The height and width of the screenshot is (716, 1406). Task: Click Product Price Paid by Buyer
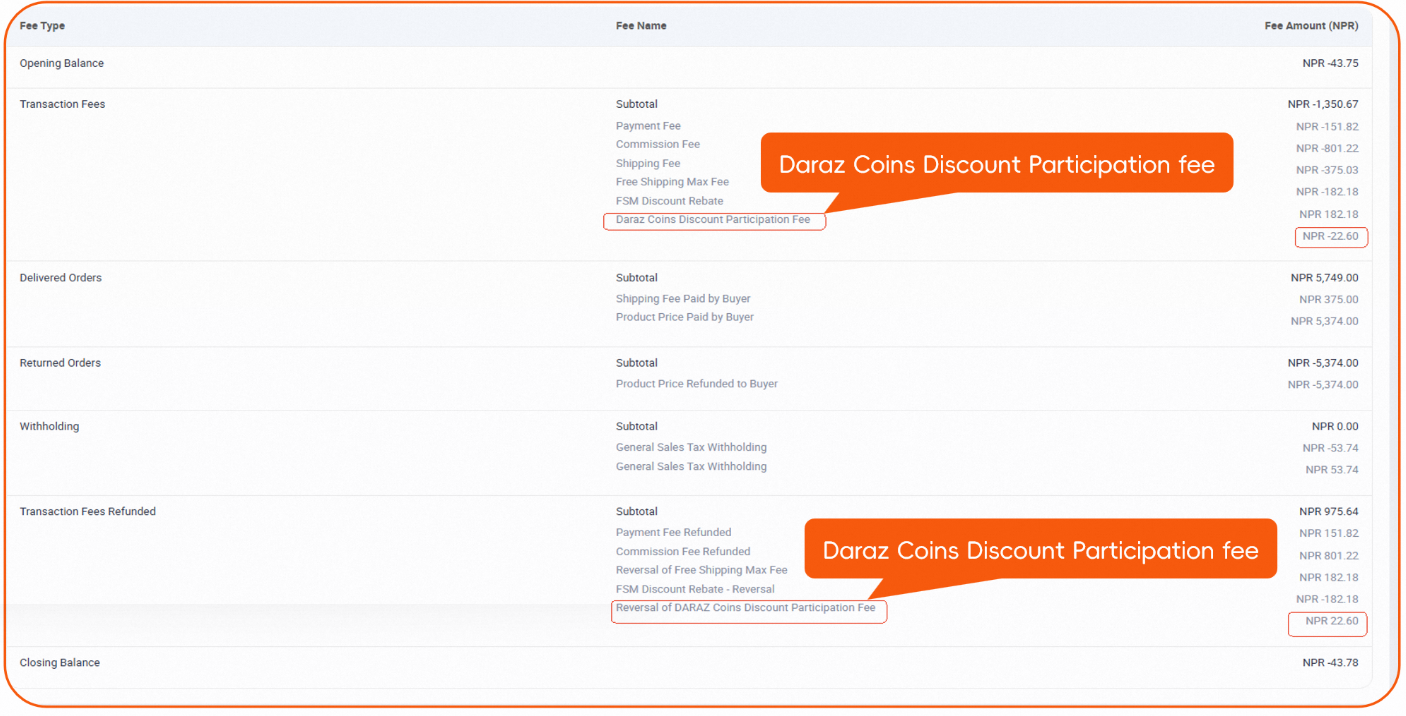point(685,317)
